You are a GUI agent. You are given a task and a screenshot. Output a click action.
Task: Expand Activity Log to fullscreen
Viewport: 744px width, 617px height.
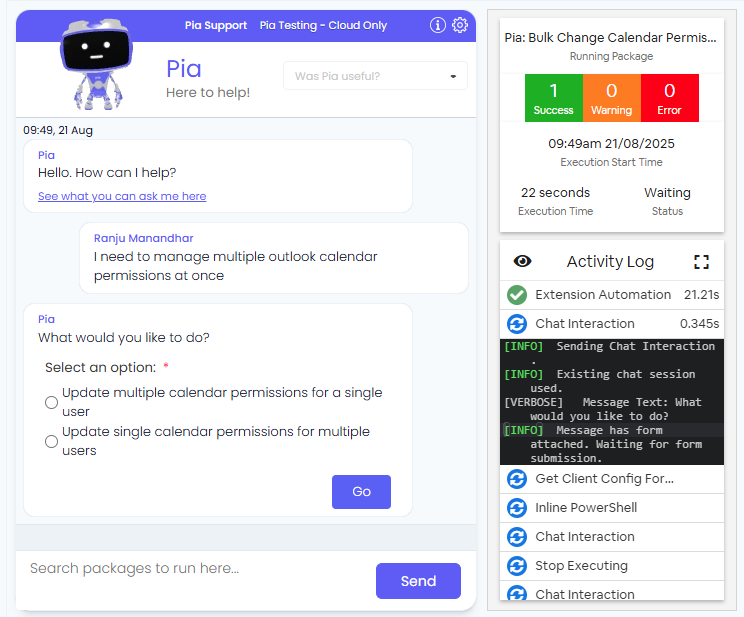[x=701, y=261]
